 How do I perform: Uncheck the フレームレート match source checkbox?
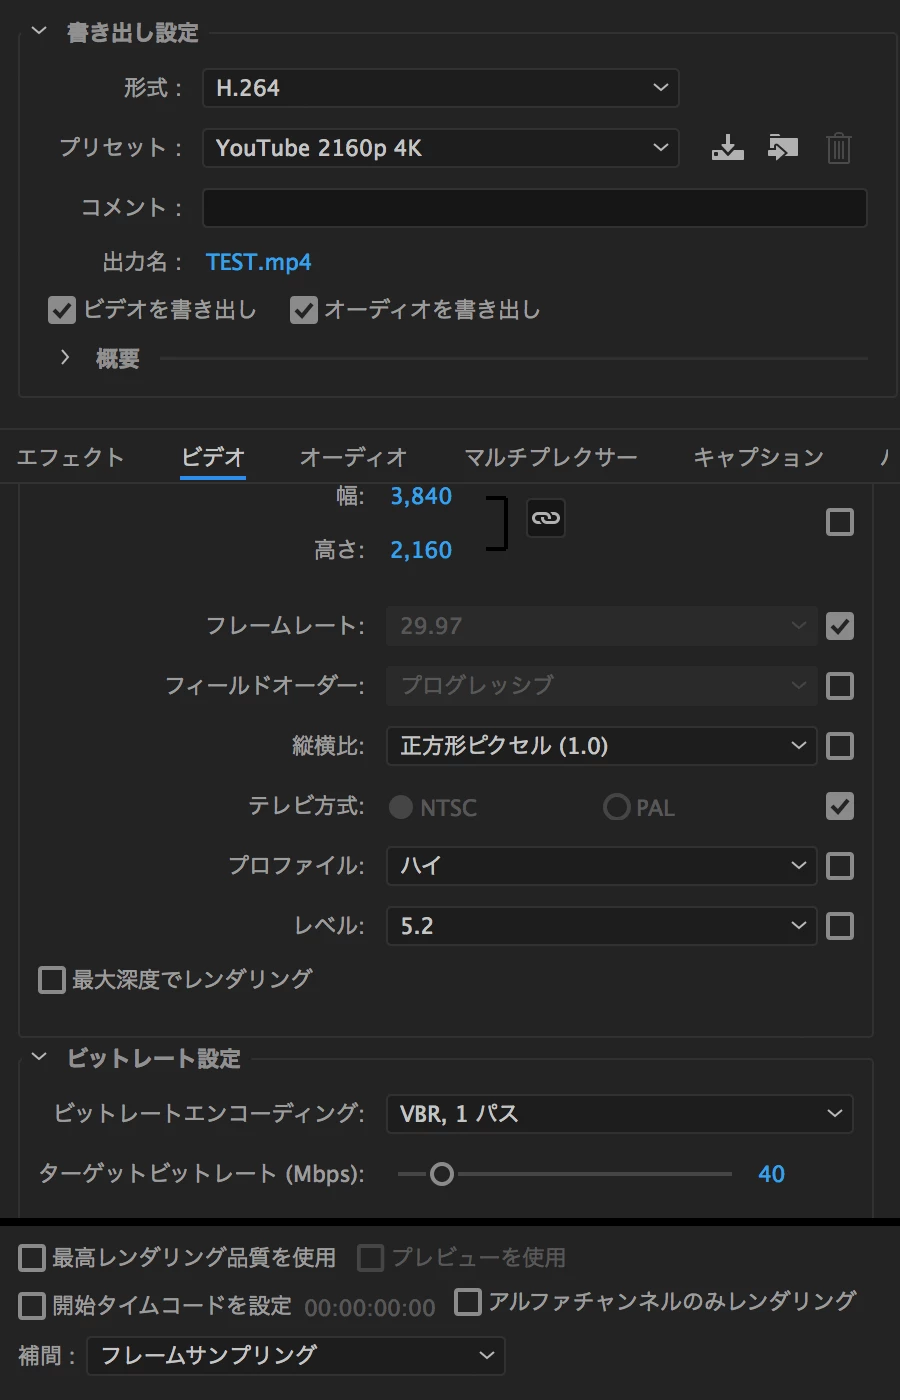coord(840,626)
